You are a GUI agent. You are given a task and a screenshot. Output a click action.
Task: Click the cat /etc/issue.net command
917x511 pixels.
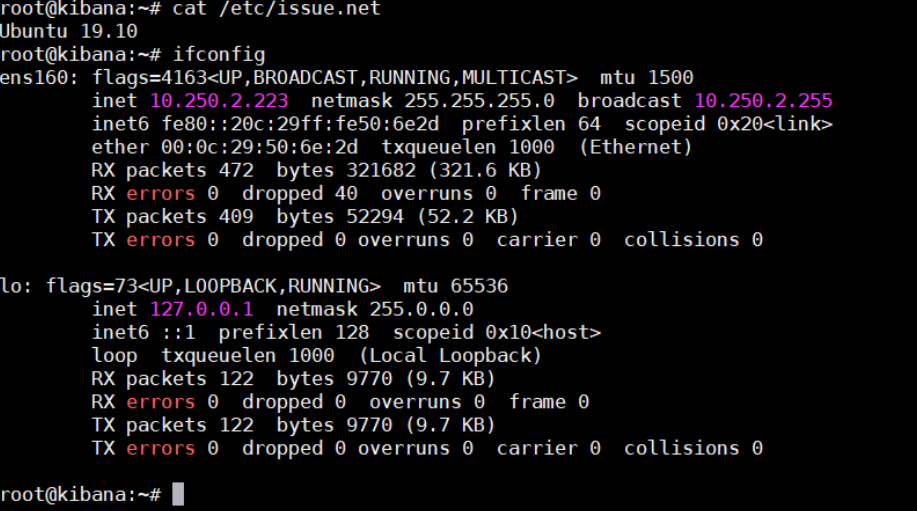[277, 9]
